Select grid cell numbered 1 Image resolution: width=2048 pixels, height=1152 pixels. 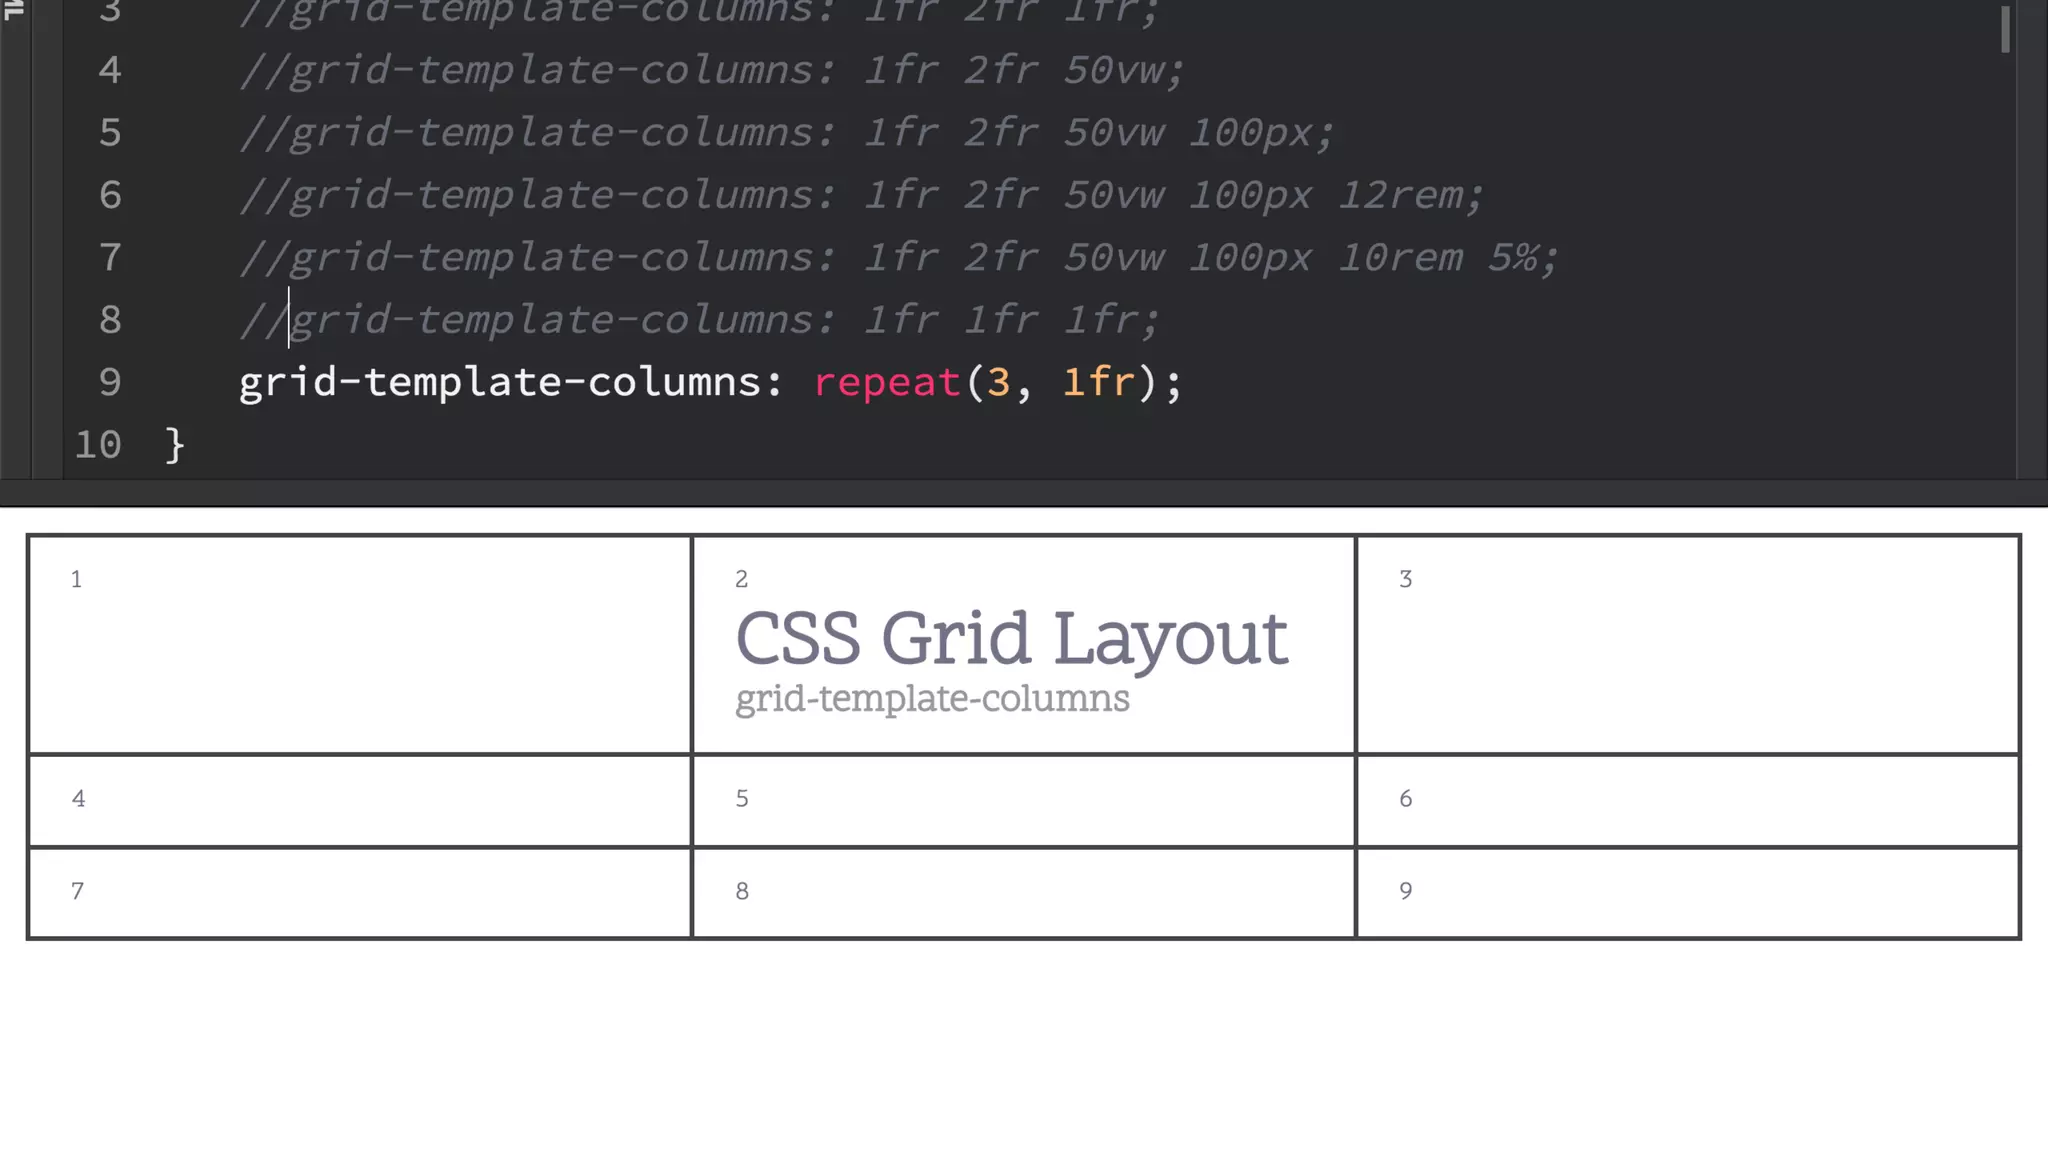click(360, 645)
